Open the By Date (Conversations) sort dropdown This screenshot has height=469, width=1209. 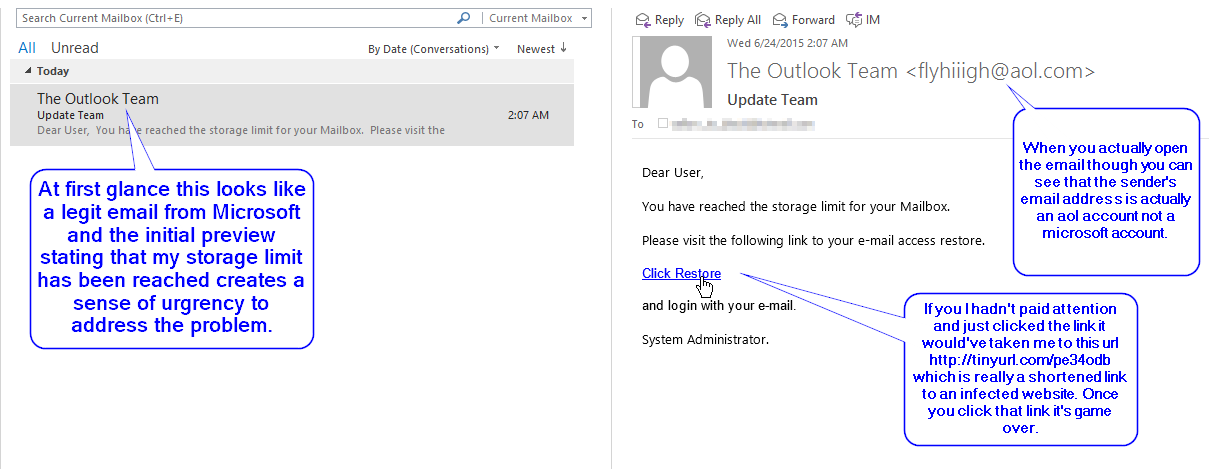[434, 49]
